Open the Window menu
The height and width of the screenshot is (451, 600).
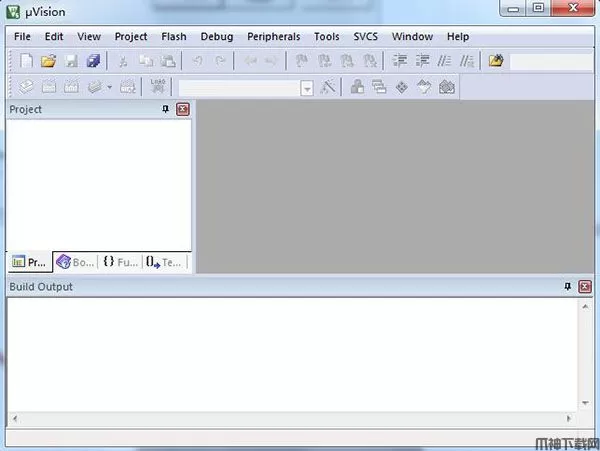[x=412, y=37]
